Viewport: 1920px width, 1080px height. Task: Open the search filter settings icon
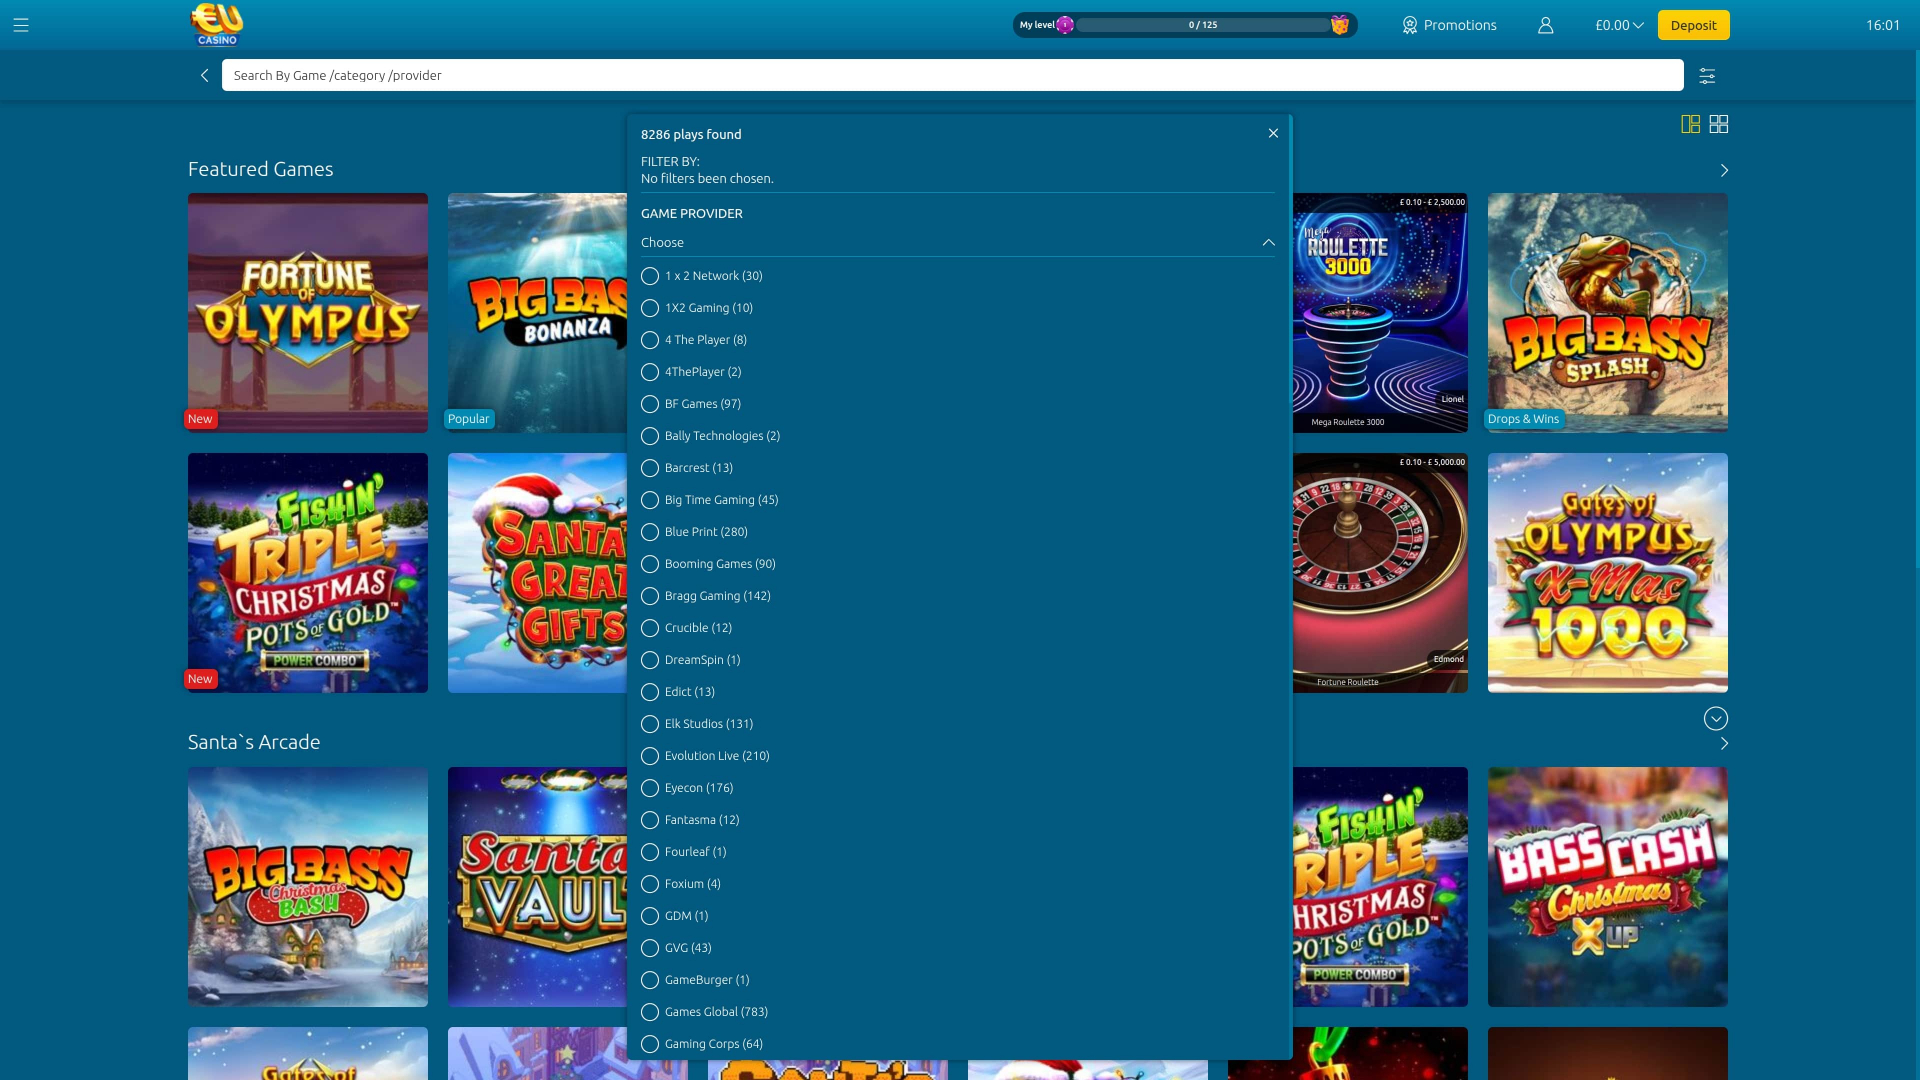[1707, 75]
